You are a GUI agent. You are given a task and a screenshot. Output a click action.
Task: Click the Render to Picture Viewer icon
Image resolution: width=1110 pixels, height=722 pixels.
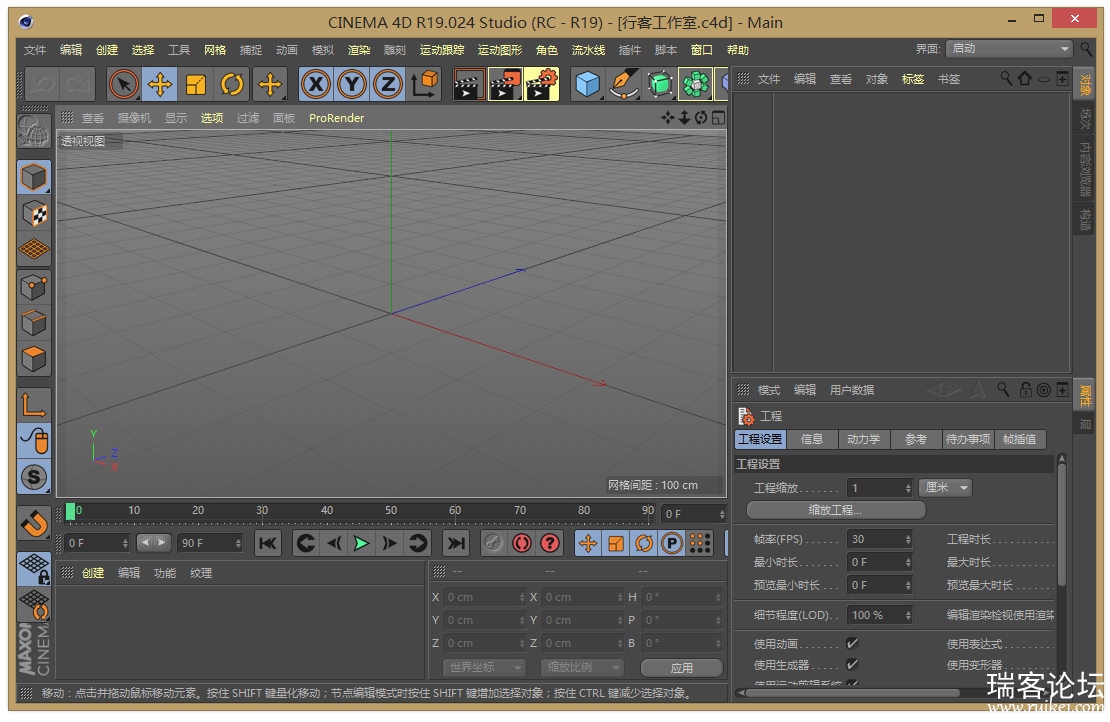tap(505, 84)
